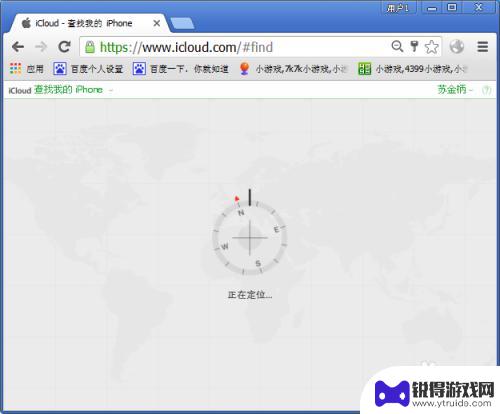The width and height of the screenshot is (500, 414).
Task: Click the forward navigation arrow
Action: [41, 47]
